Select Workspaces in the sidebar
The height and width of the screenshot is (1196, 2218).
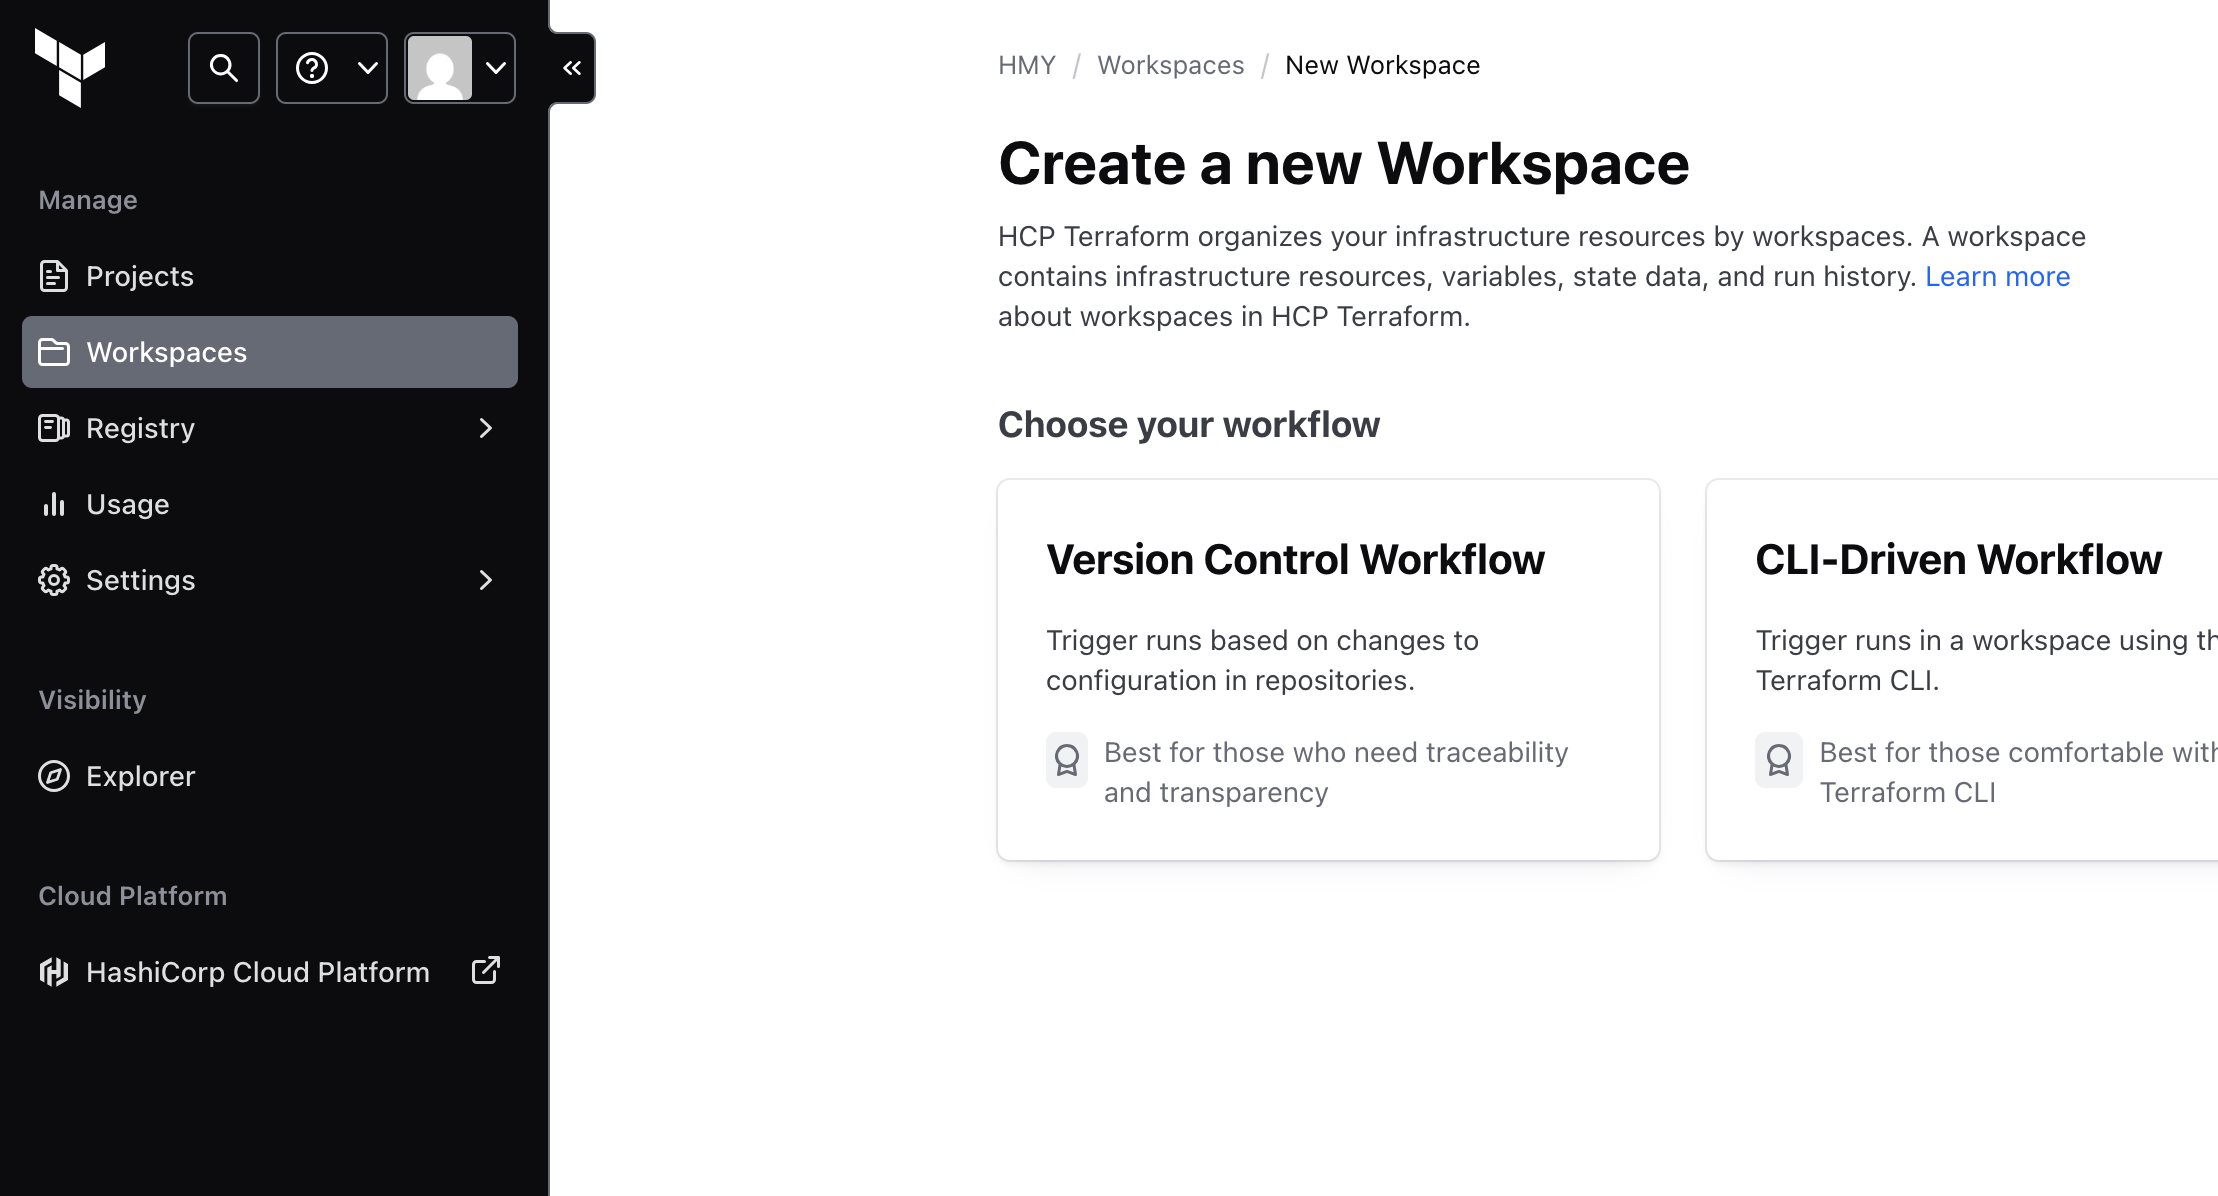[270, 352]
